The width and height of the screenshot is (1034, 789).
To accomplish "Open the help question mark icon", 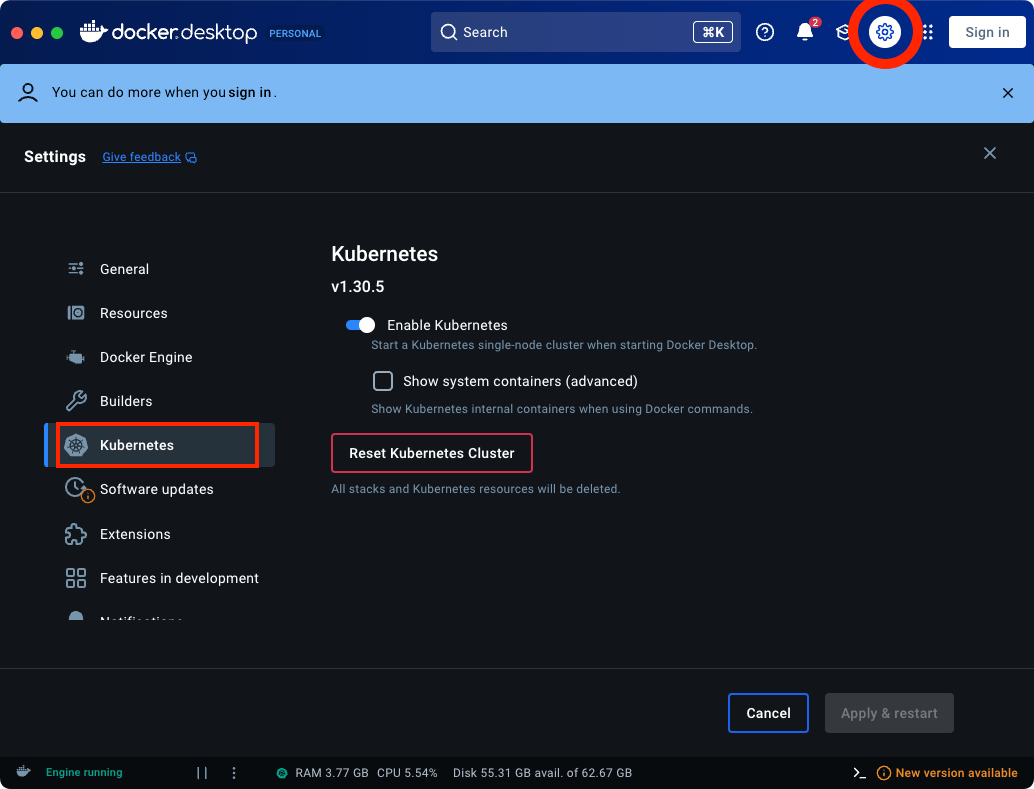I will tap(764, 32).
